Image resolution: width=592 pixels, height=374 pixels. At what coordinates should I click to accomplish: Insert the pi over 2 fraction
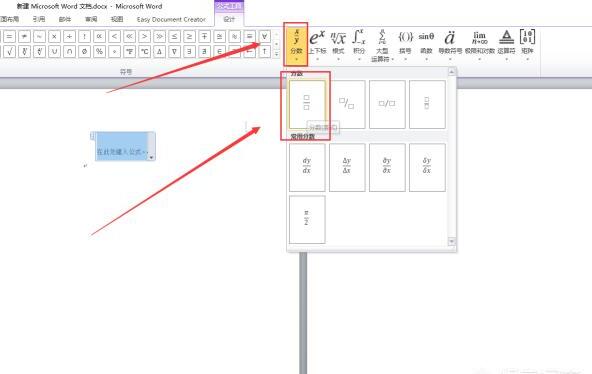click(x=307, y=219)
